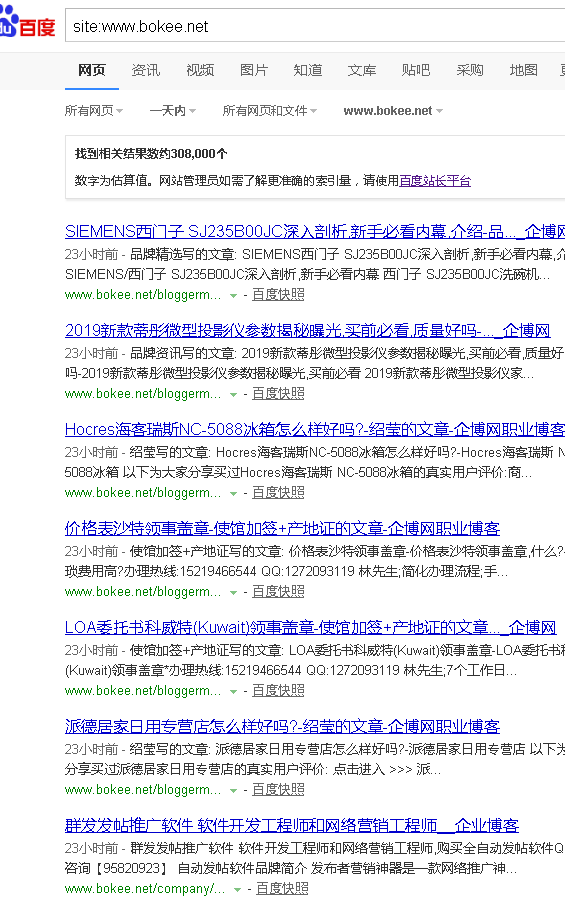Click the snippet 分享买过派德居家日用专营店的真实用户评价
Viewport: 565px width, 902px height.
coord(195,769)
